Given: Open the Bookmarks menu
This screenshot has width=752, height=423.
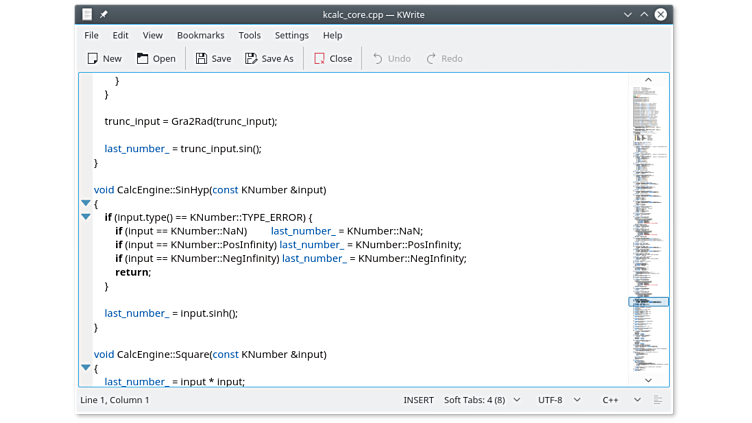Looking at the screenshot, I should click(201, 35).
